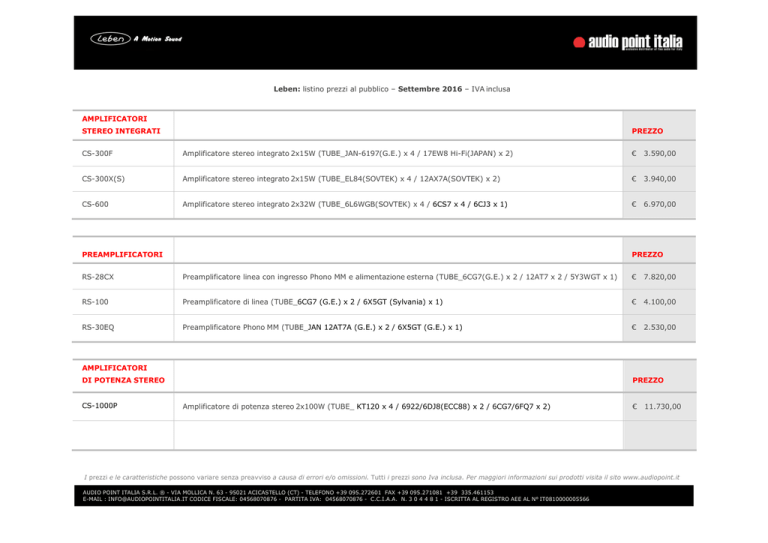Click the price € 4.100,00
The width and height of the screenshot is (768, 543).
click(653, 302)
